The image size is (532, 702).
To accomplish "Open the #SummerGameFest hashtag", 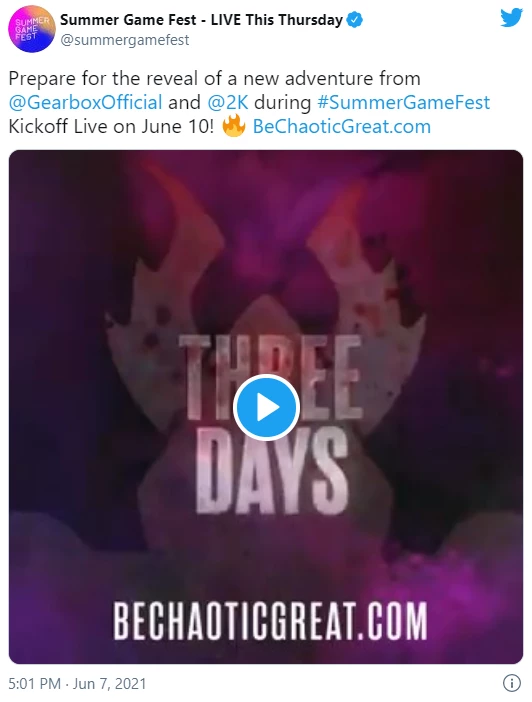I will click(x=403, y=102).
